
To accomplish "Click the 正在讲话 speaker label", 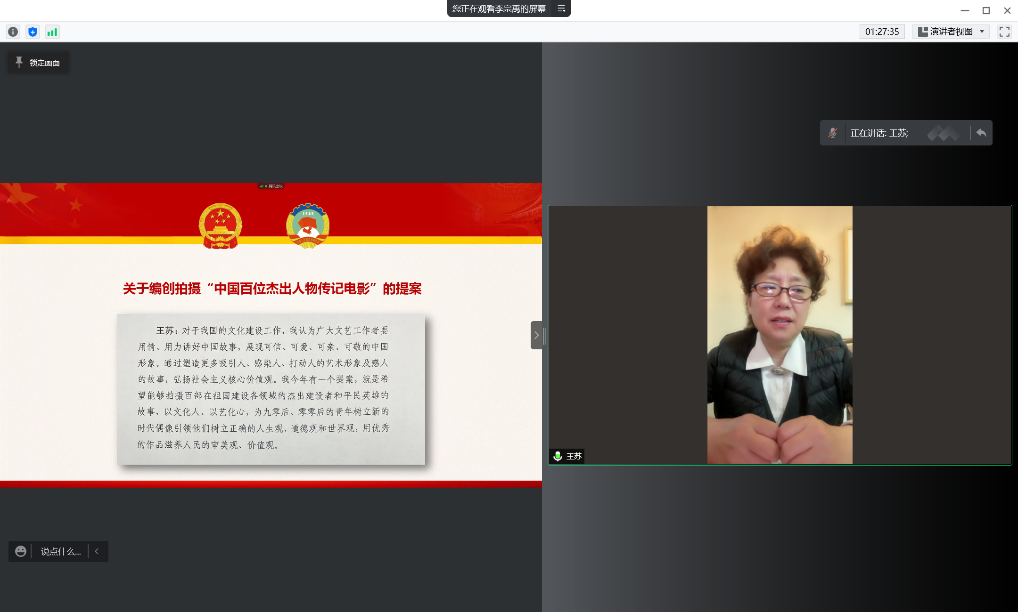I will point(879,133).
